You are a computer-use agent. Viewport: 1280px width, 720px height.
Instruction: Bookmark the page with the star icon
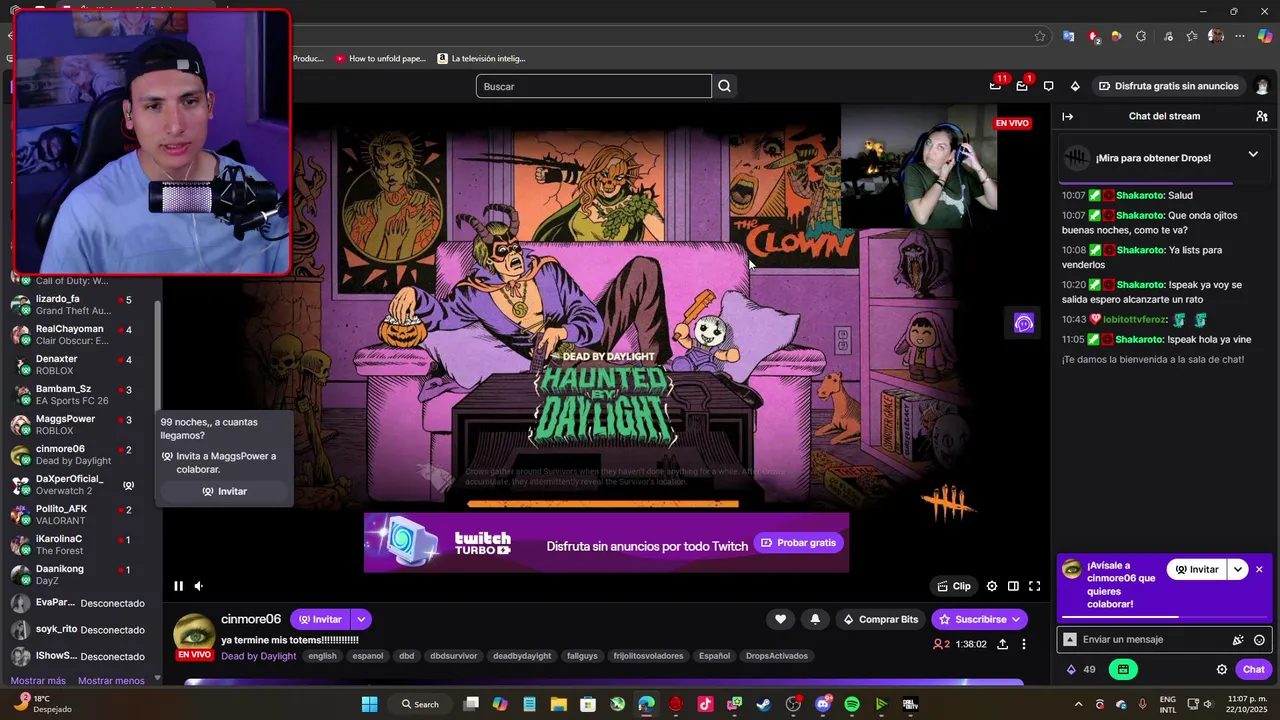(x=1040, y=36)
